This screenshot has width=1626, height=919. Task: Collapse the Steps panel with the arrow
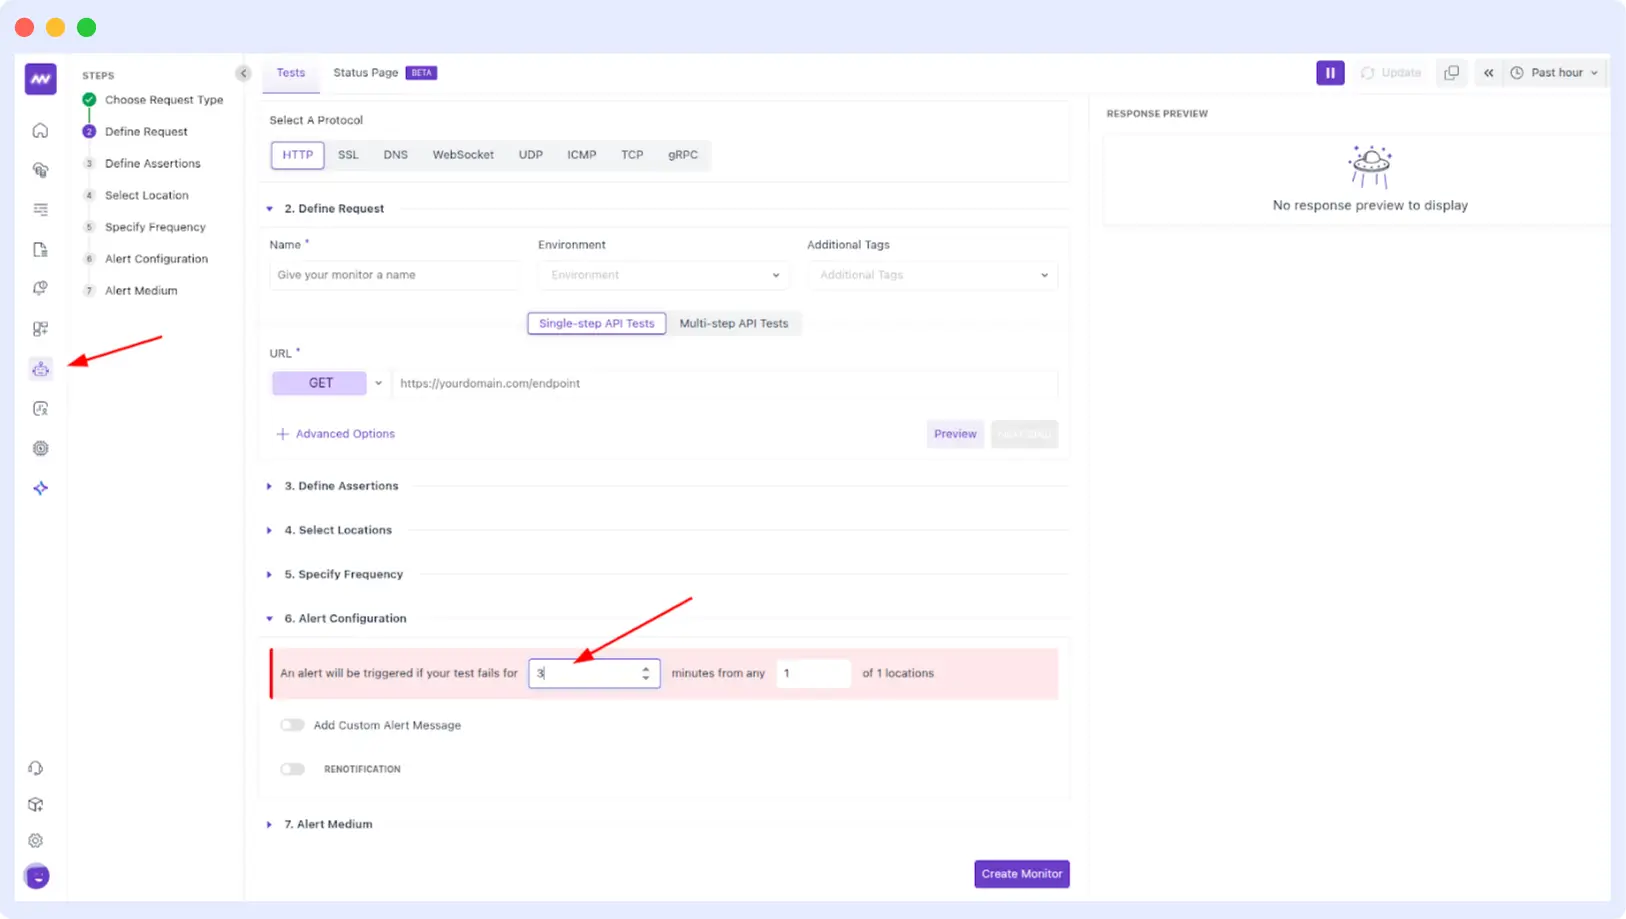pyautogui.click(x=243, y=73)
